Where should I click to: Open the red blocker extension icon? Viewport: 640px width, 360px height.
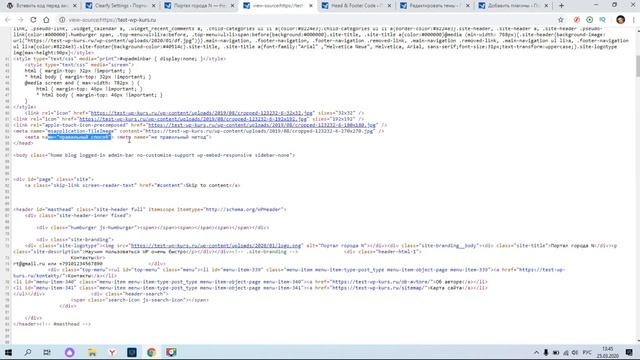coord(577,20)
